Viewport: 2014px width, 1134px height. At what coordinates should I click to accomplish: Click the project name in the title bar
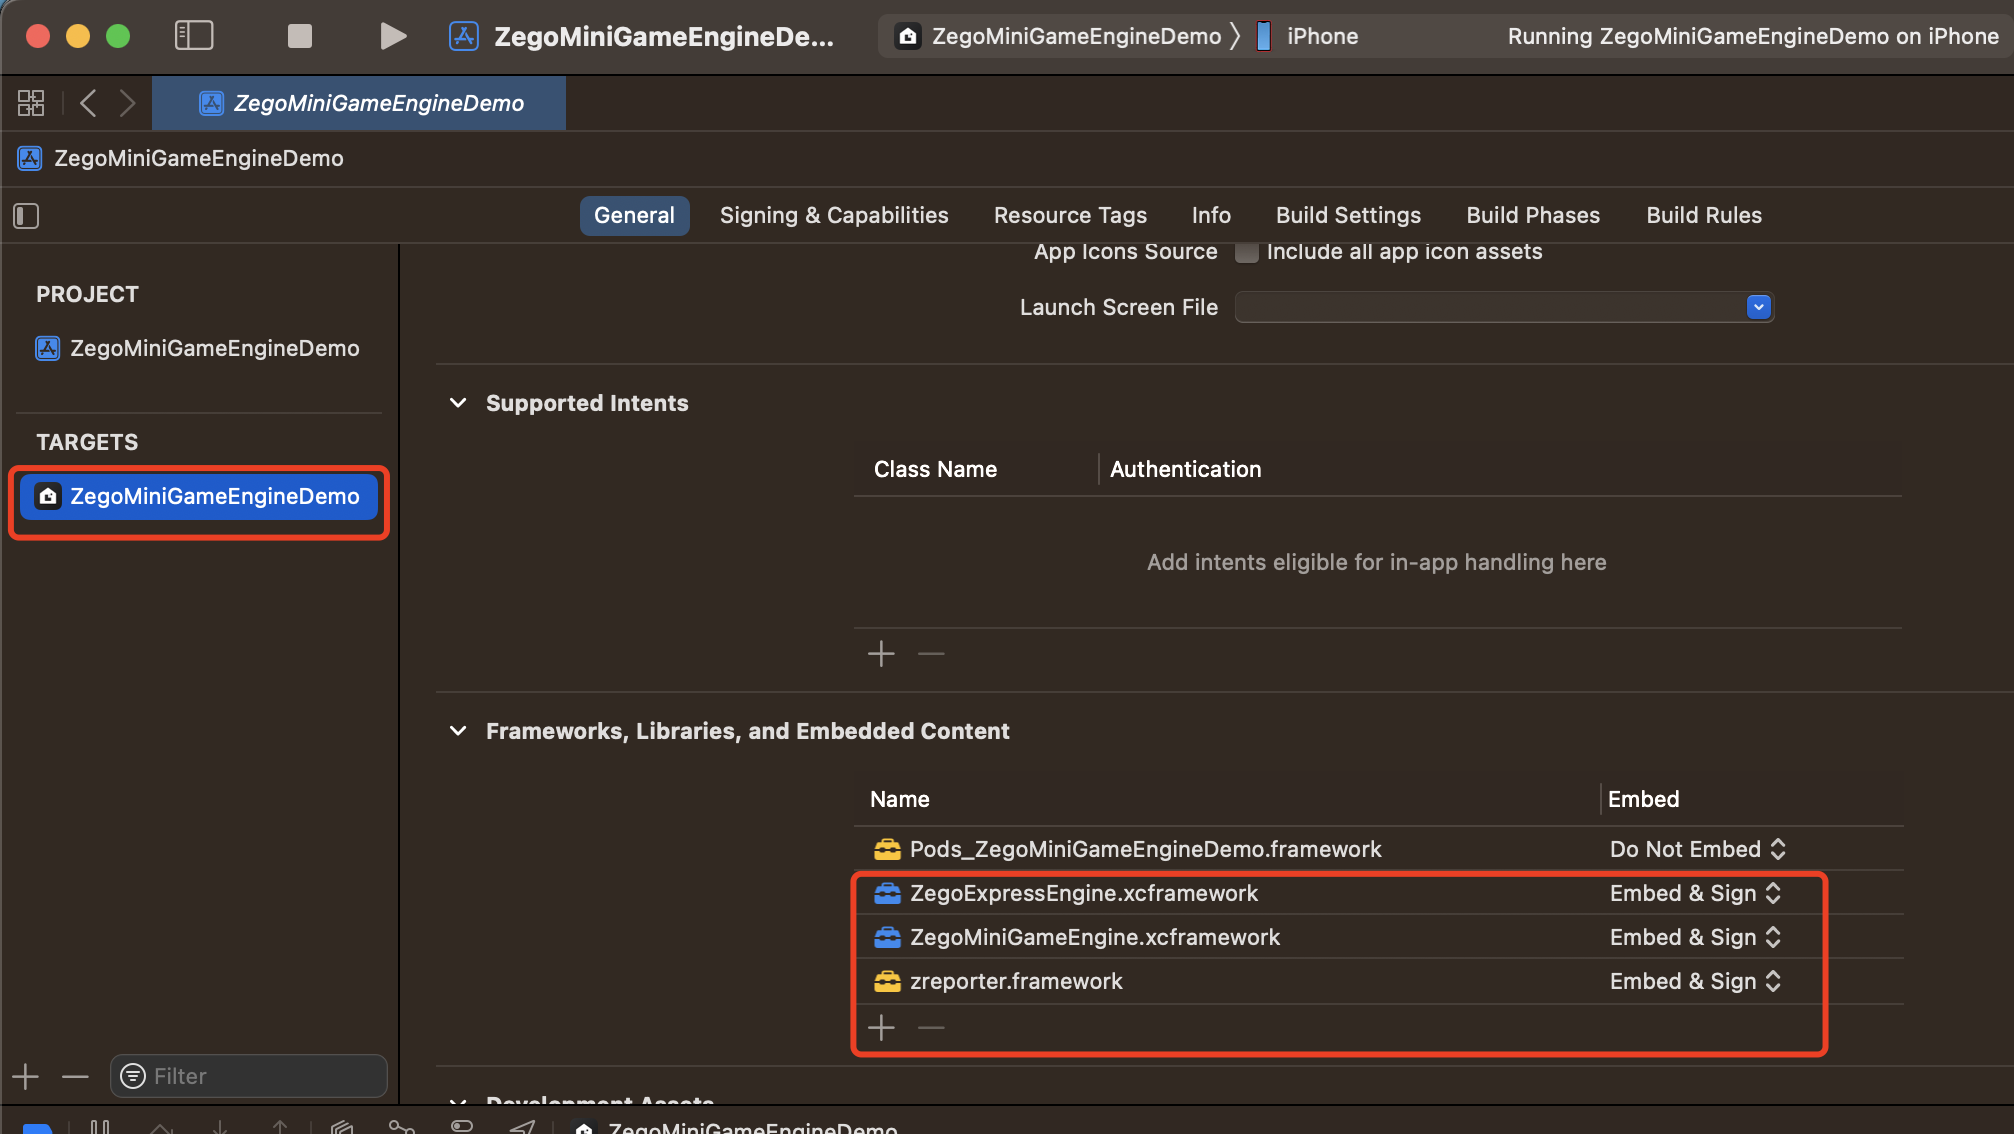point(663,36)
